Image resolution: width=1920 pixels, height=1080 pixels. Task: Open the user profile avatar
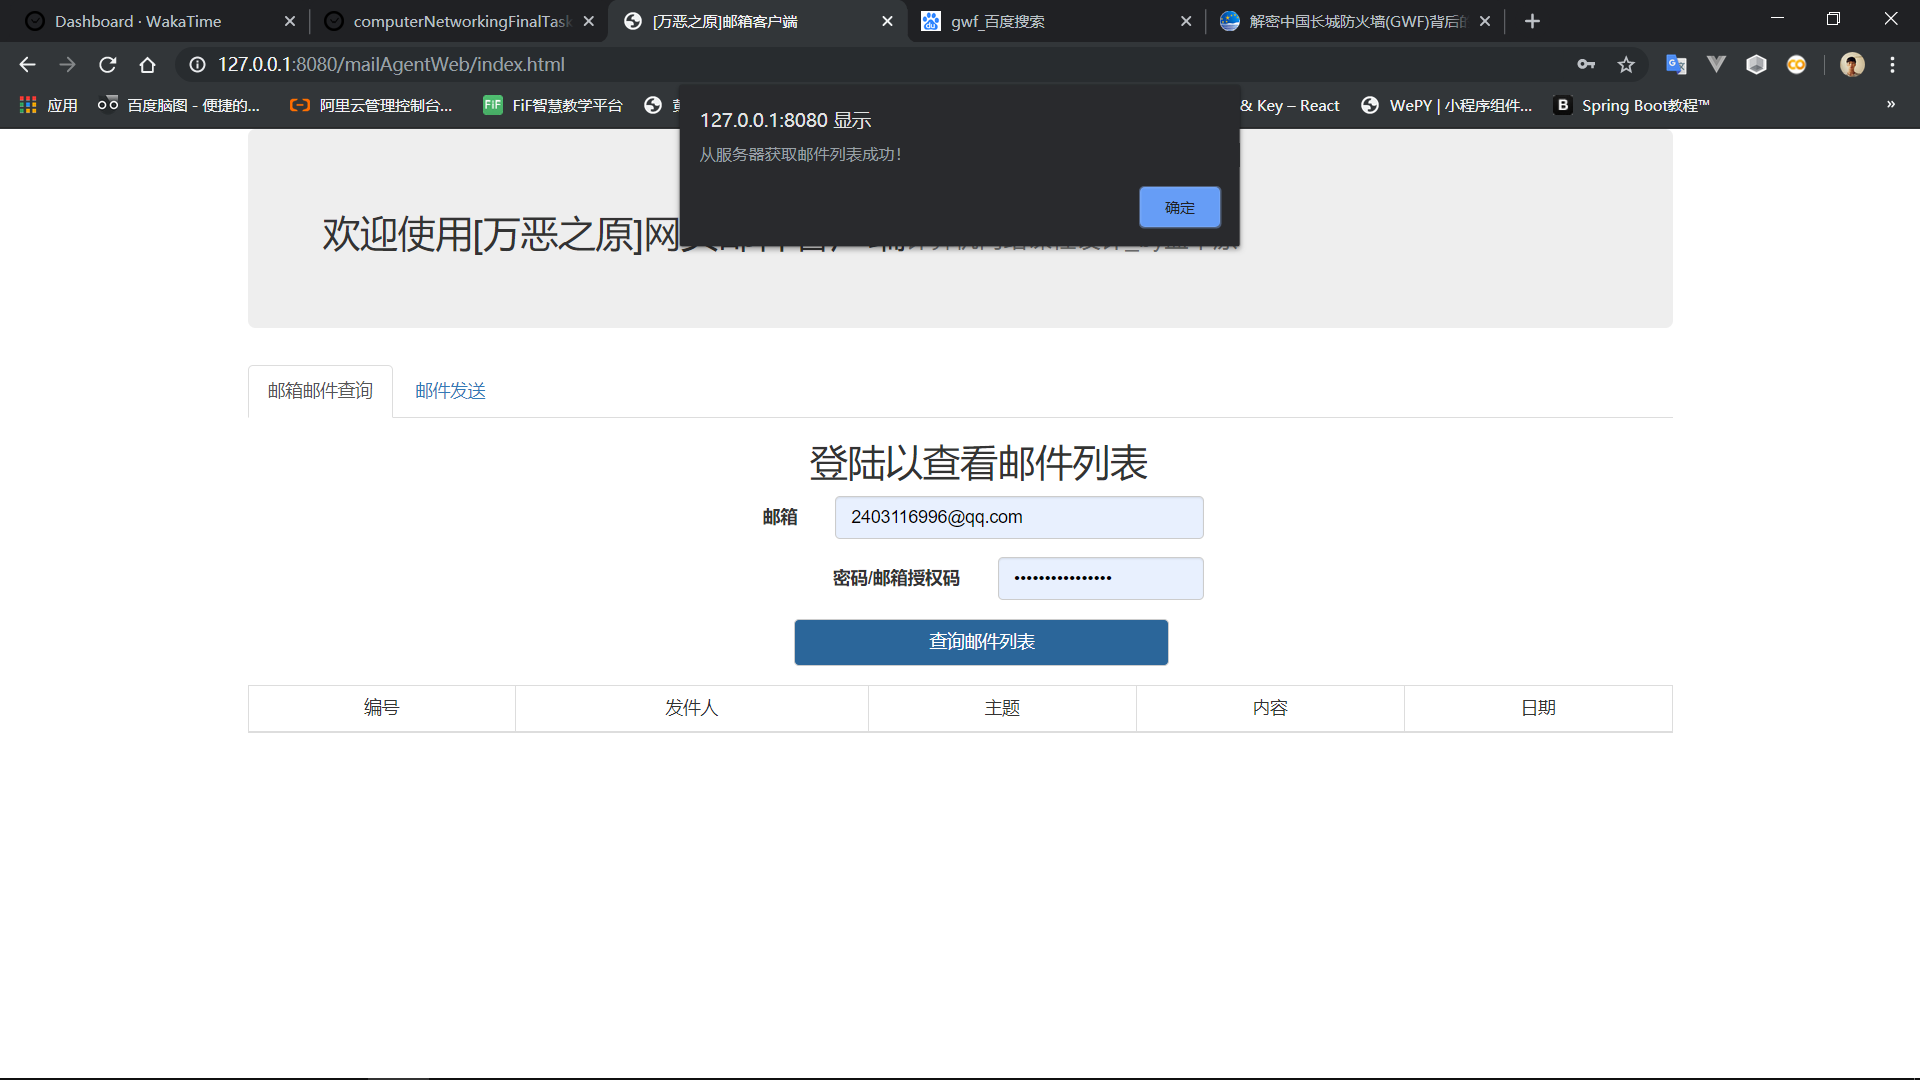[x=1852, y=65]
